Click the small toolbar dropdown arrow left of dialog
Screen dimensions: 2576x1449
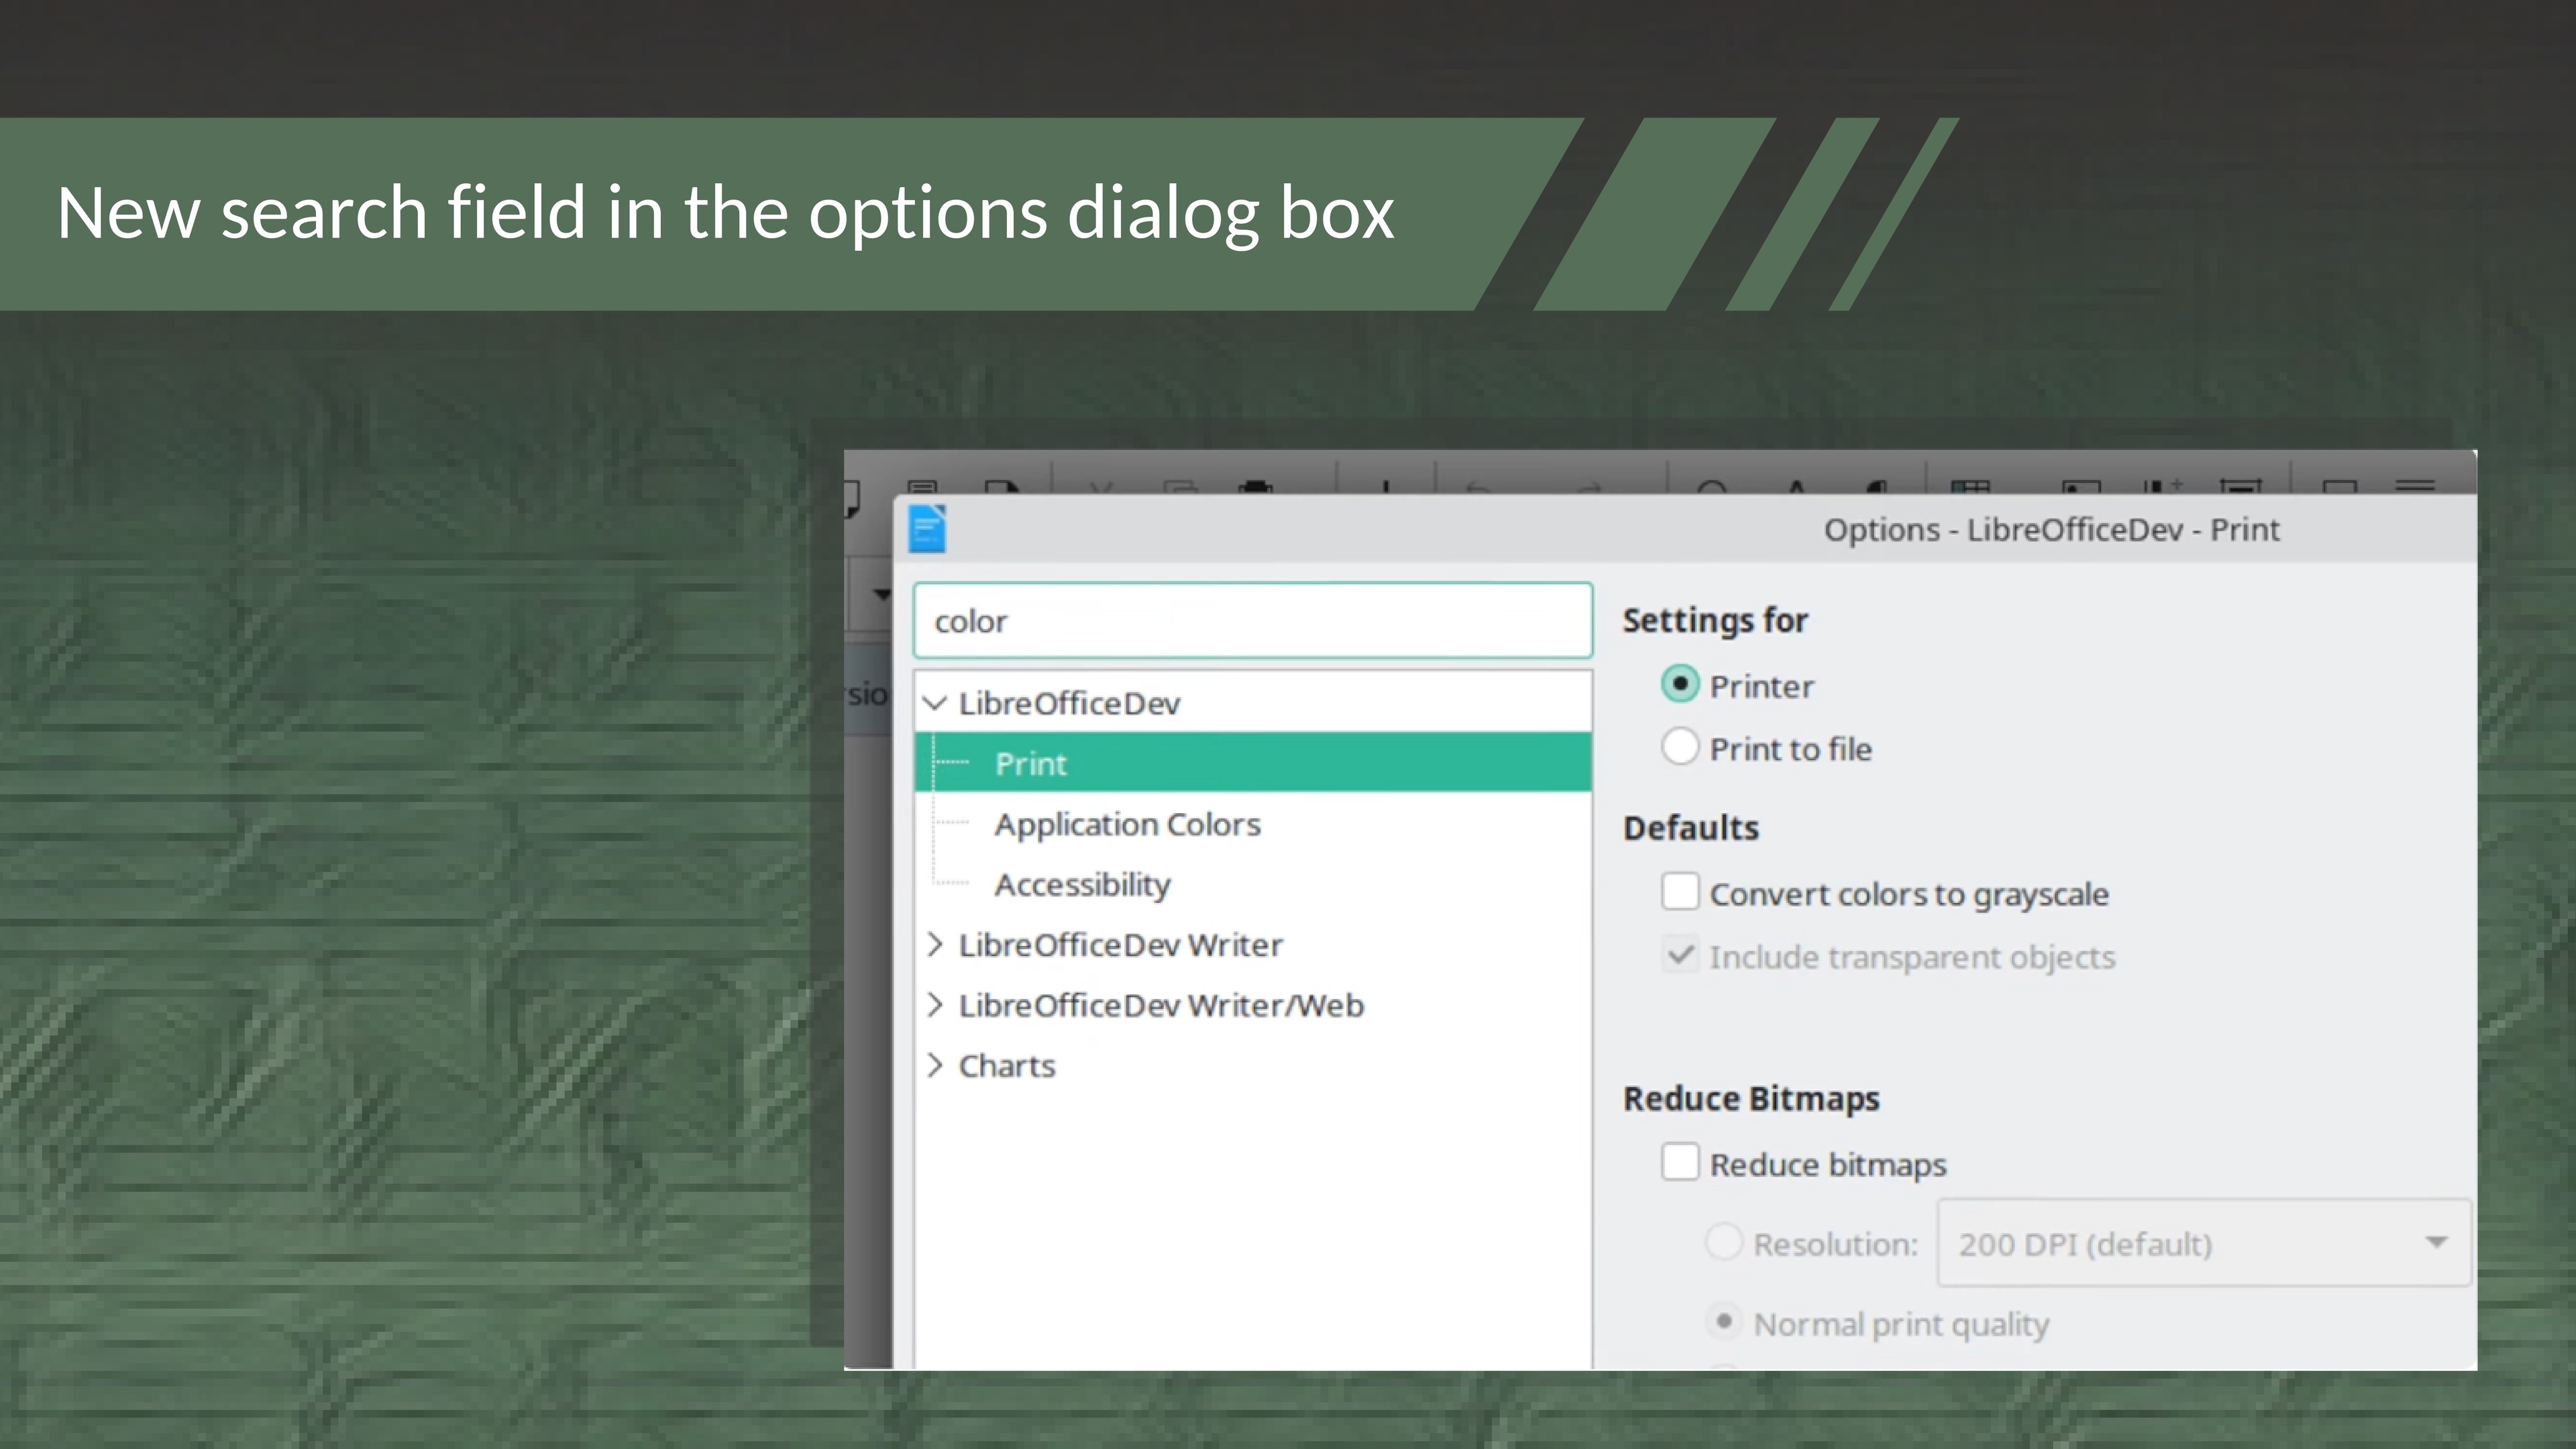tap(881, 594)
